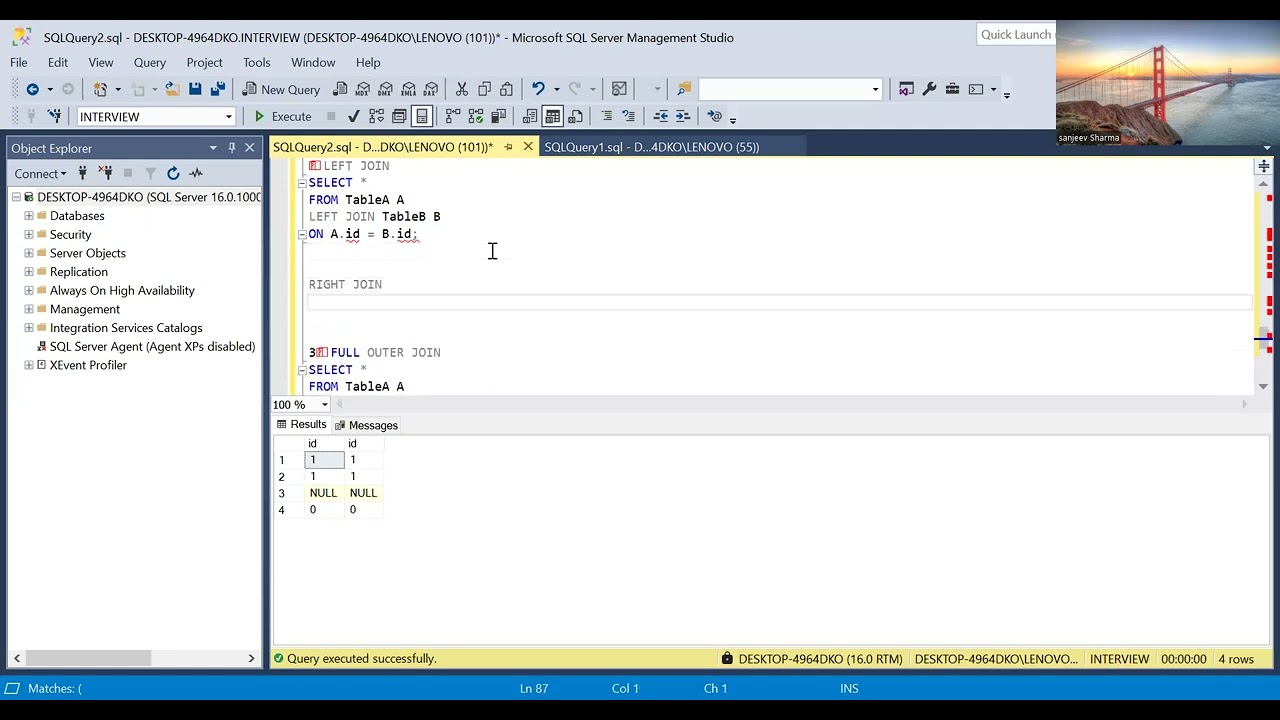
Task: Cut selection with the scissors icon
Action: pyautogui.click(x=461, y=89)
